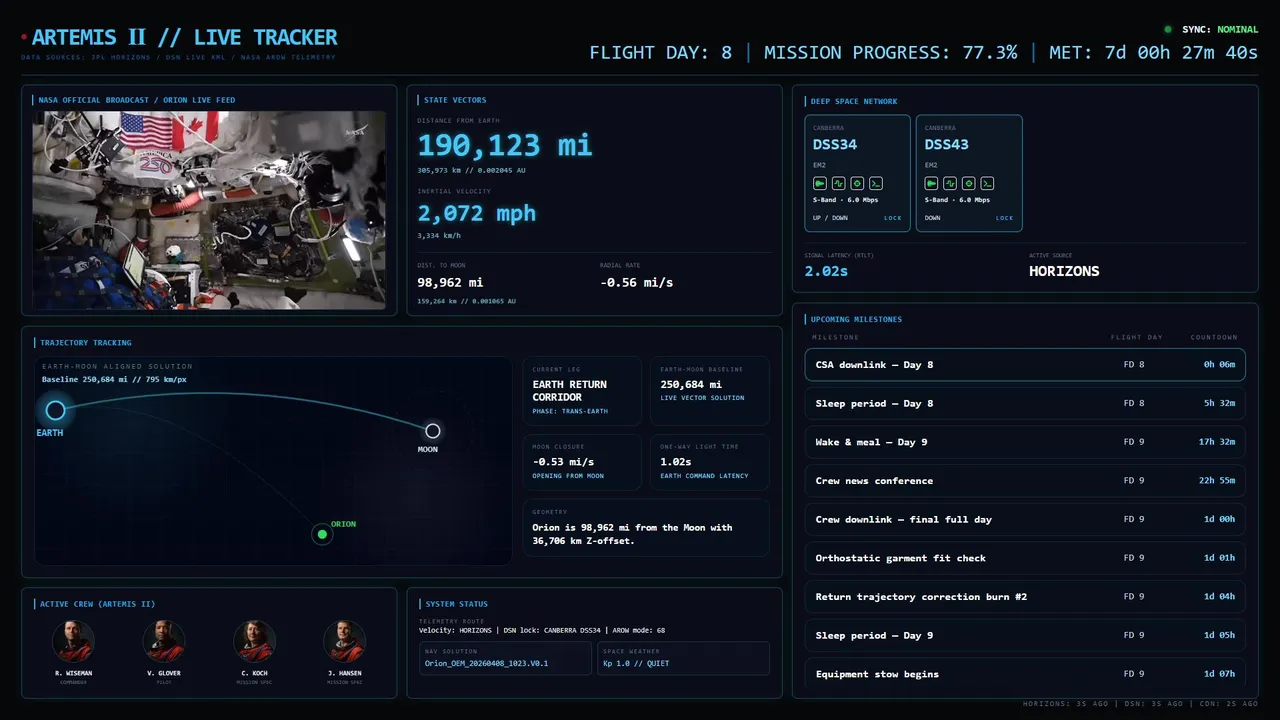Click the MISSION PROGRESS: 77.3% readout
This screenshot has width=1280, height=720.
click(890, 53)
